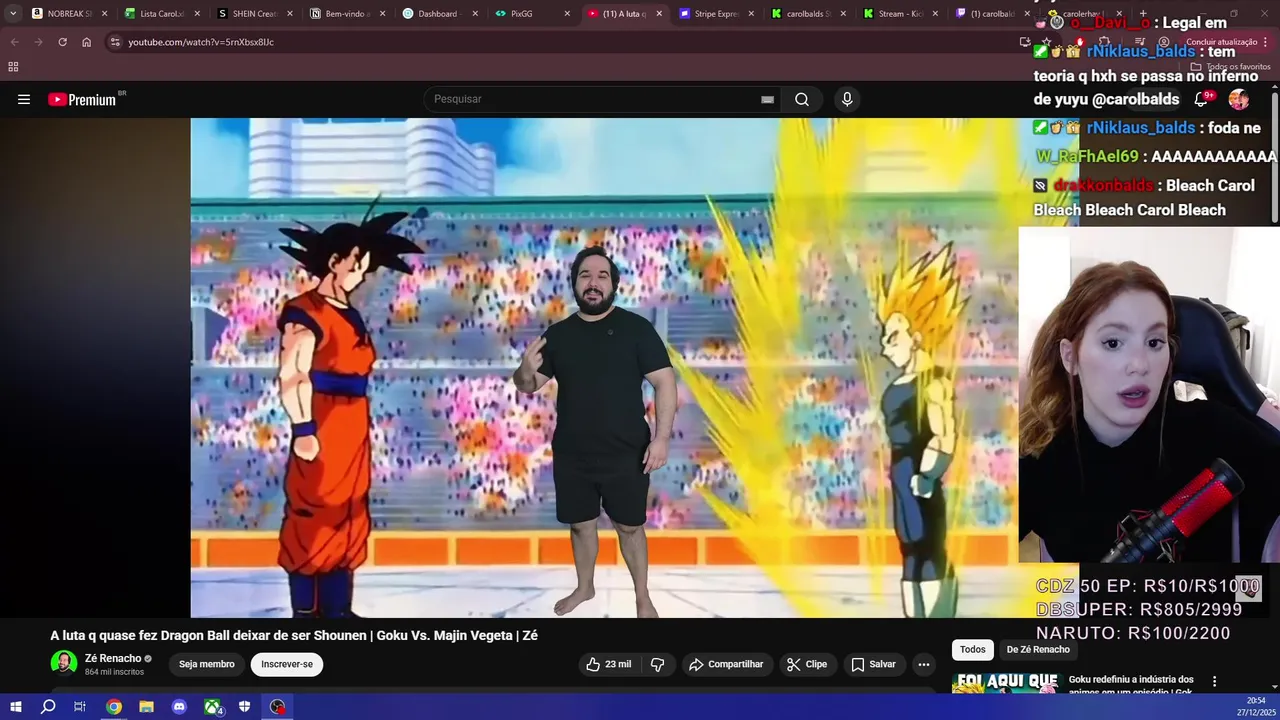The height and width of the screenshot is (720, 1280).
Task: Reload the page in Chrome
Action: [x=62, y=42]
